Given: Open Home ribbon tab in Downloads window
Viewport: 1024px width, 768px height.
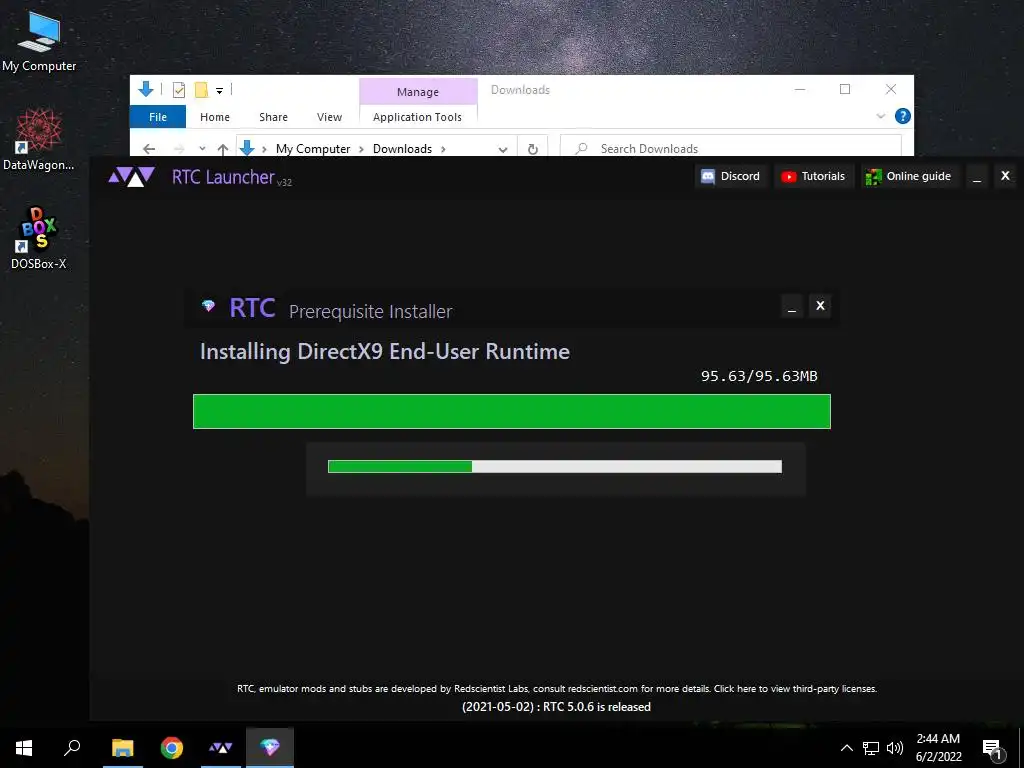Looking at the screenshot, I should coord(215,117).
